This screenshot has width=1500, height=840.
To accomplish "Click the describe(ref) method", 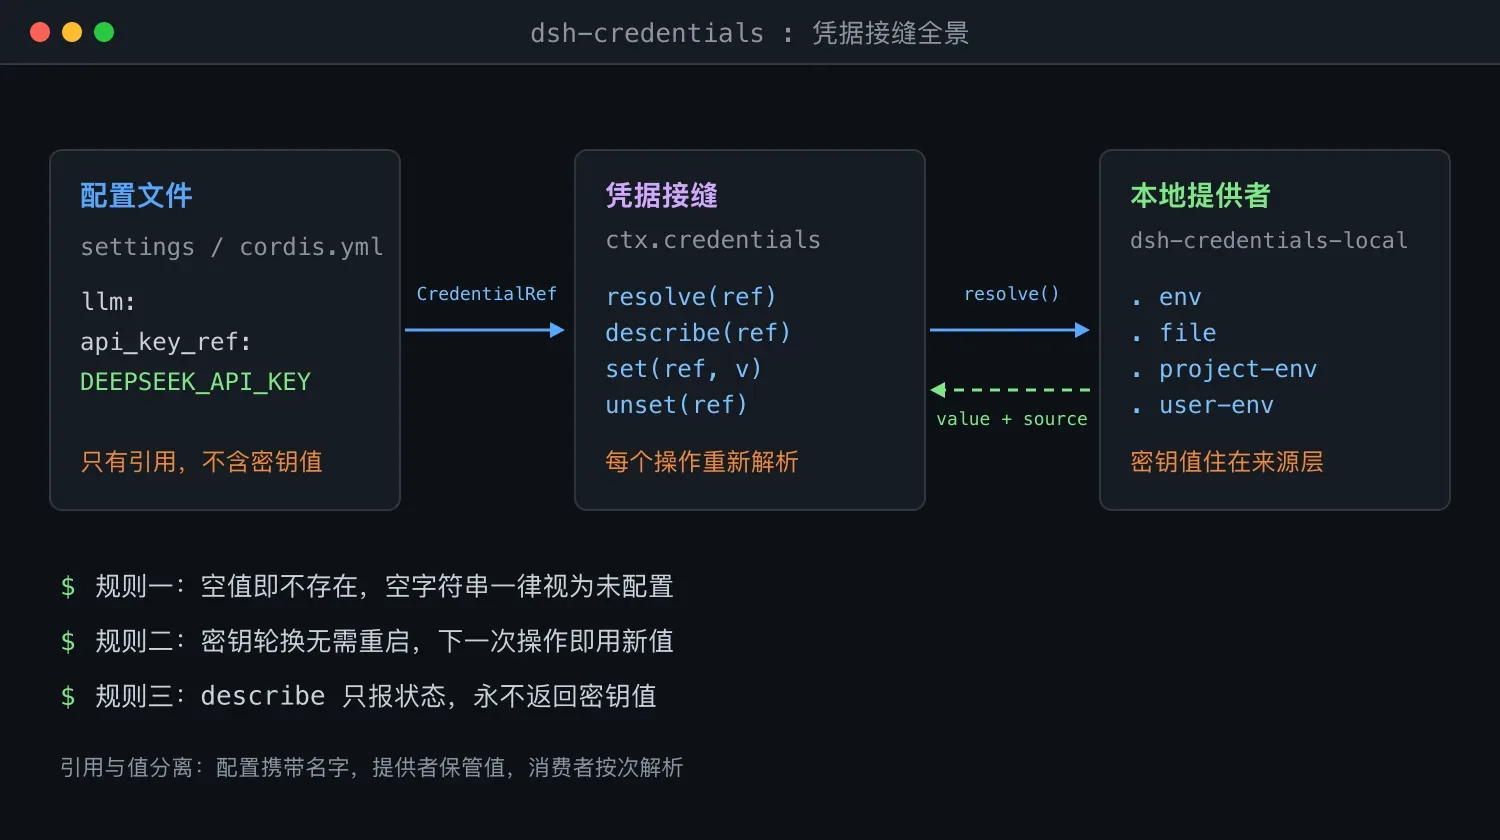I will [698, 333].
